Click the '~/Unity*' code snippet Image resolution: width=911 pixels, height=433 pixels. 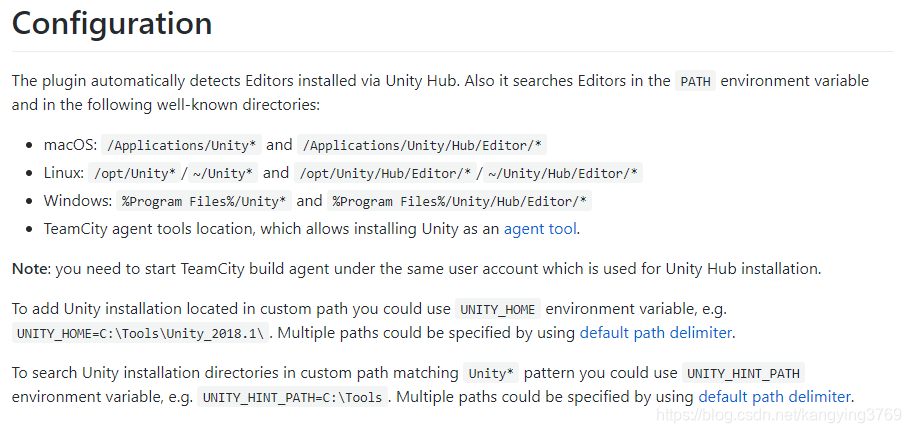224,173
